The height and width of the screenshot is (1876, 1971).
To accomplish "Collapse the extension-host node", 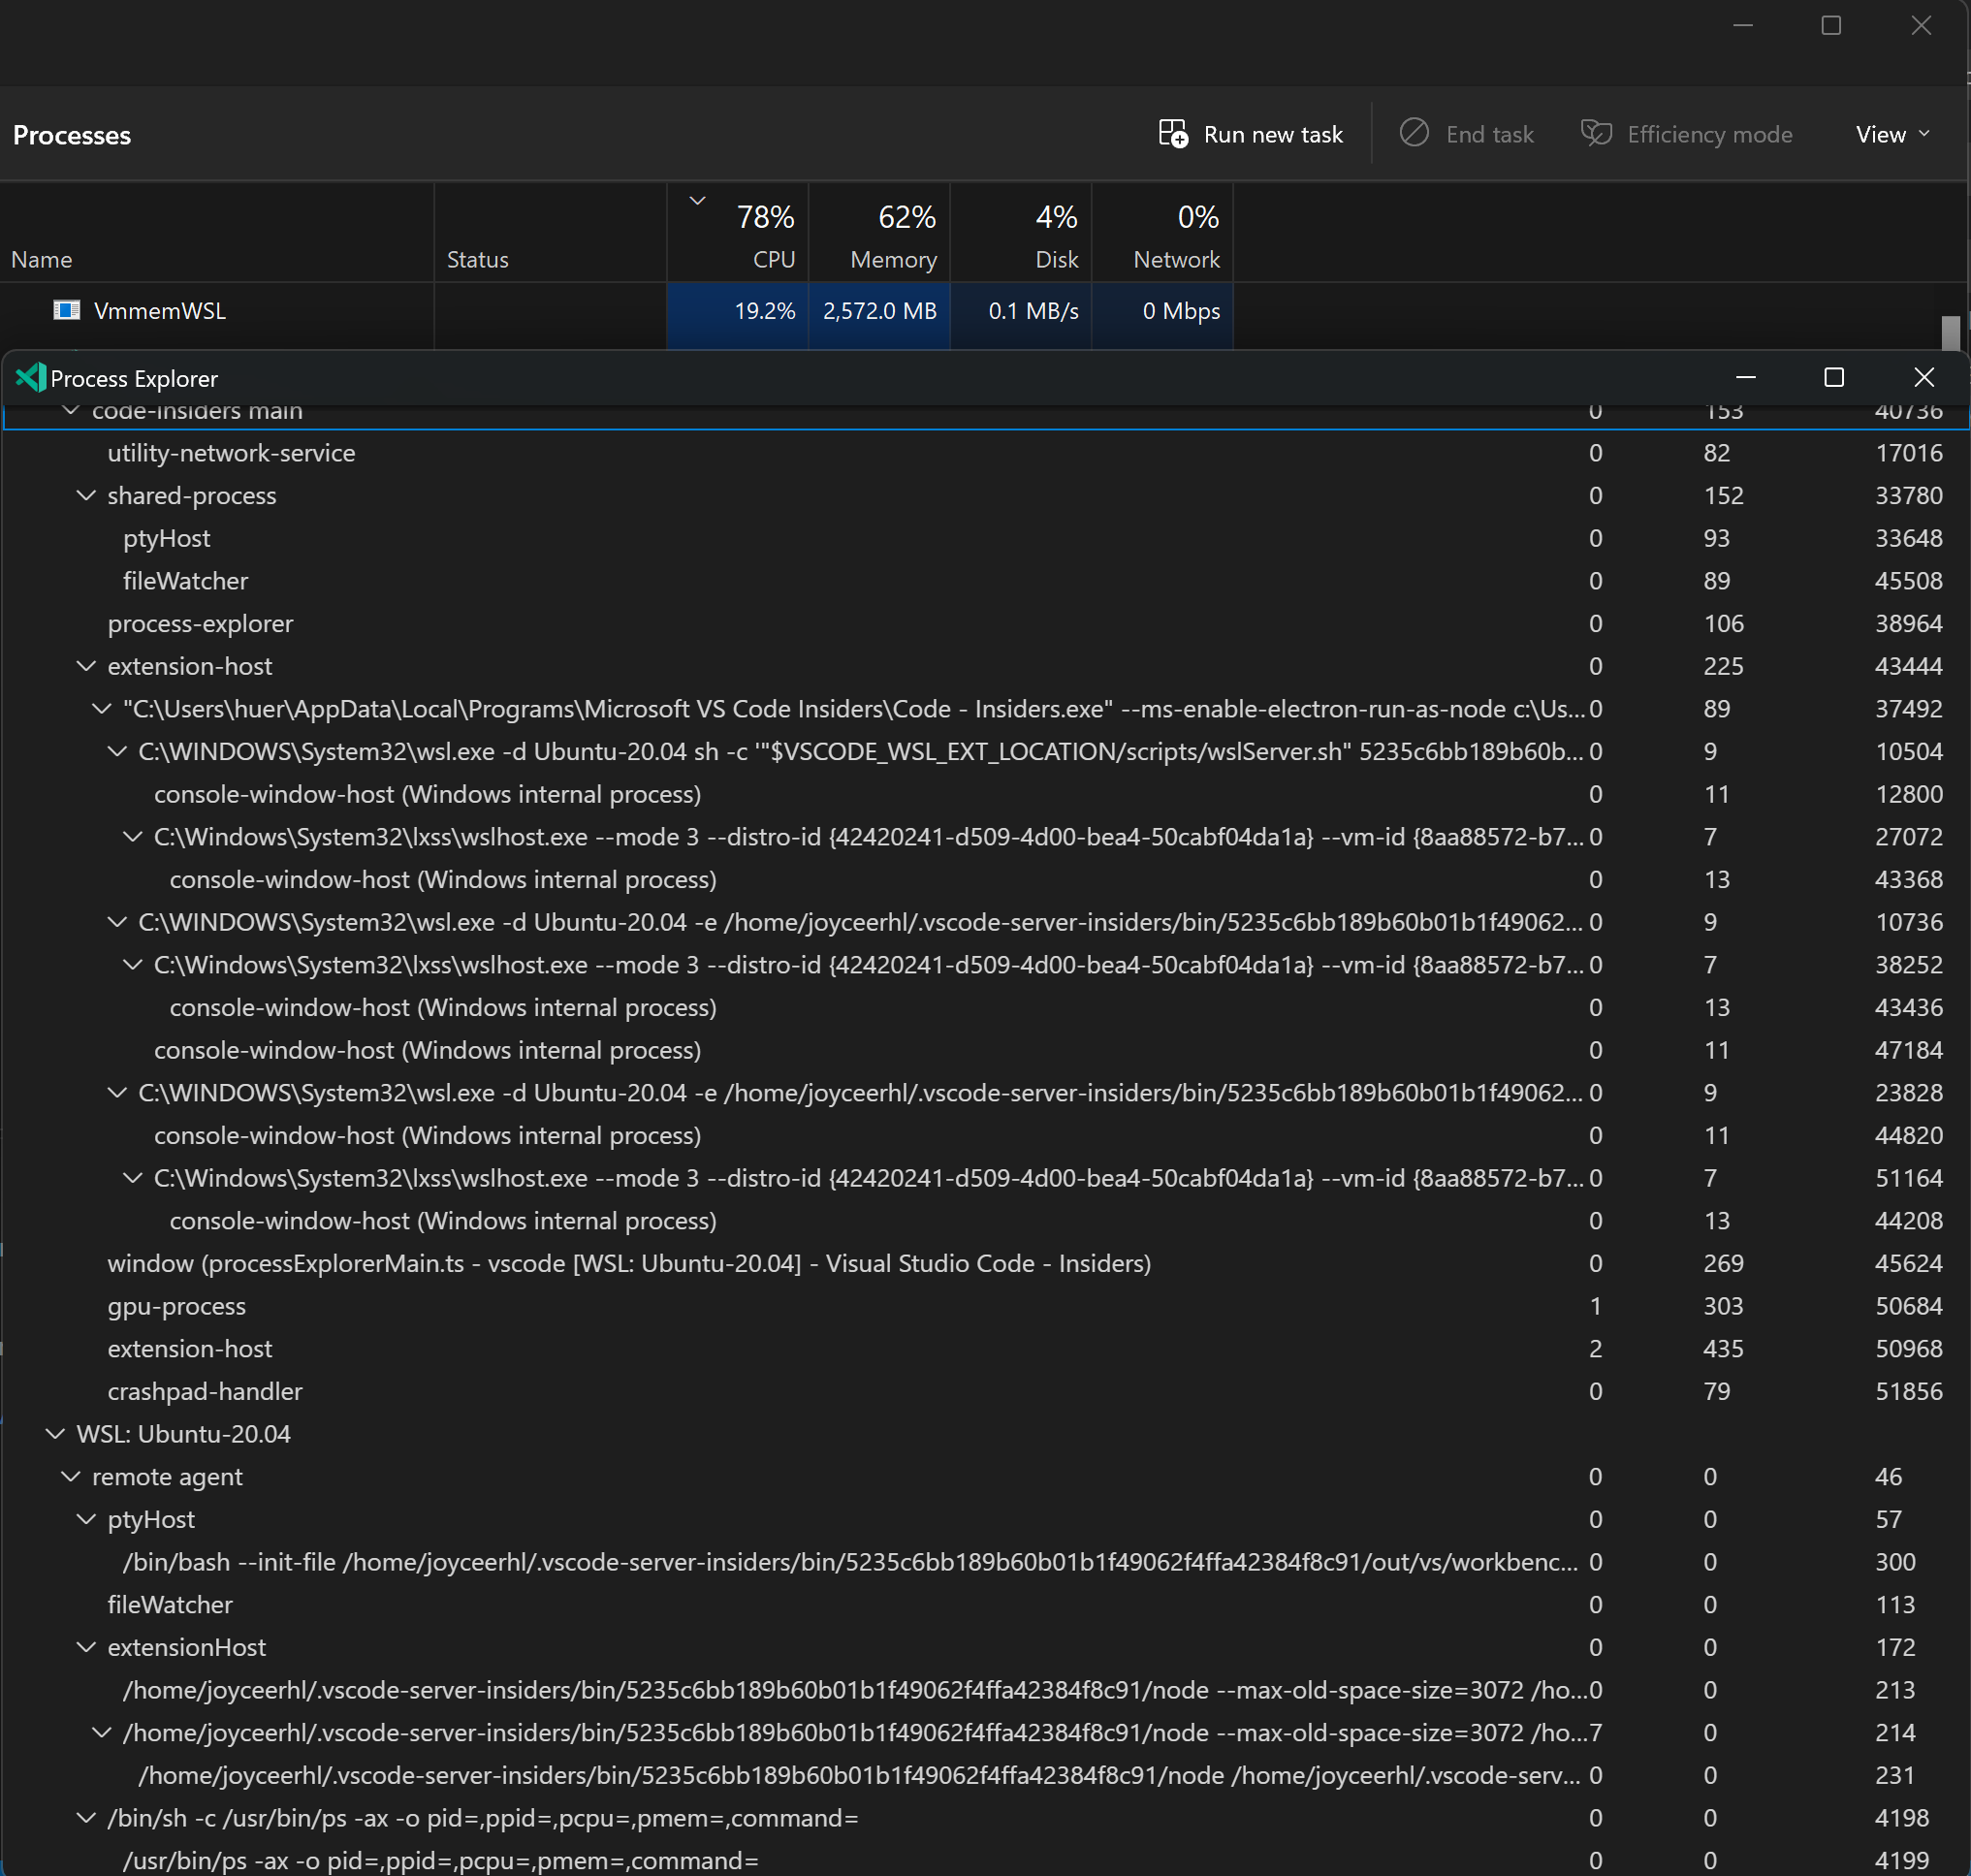I will click(85, 665).
